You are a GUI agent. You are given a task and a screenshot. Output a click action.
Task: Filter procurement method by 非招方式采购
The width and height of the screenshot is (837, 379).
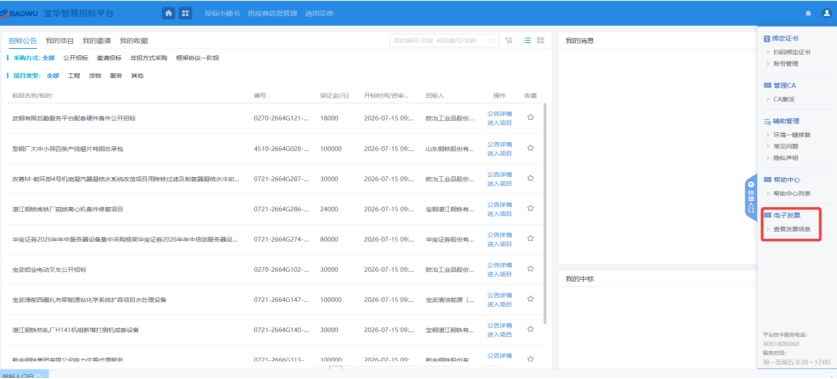149,58
